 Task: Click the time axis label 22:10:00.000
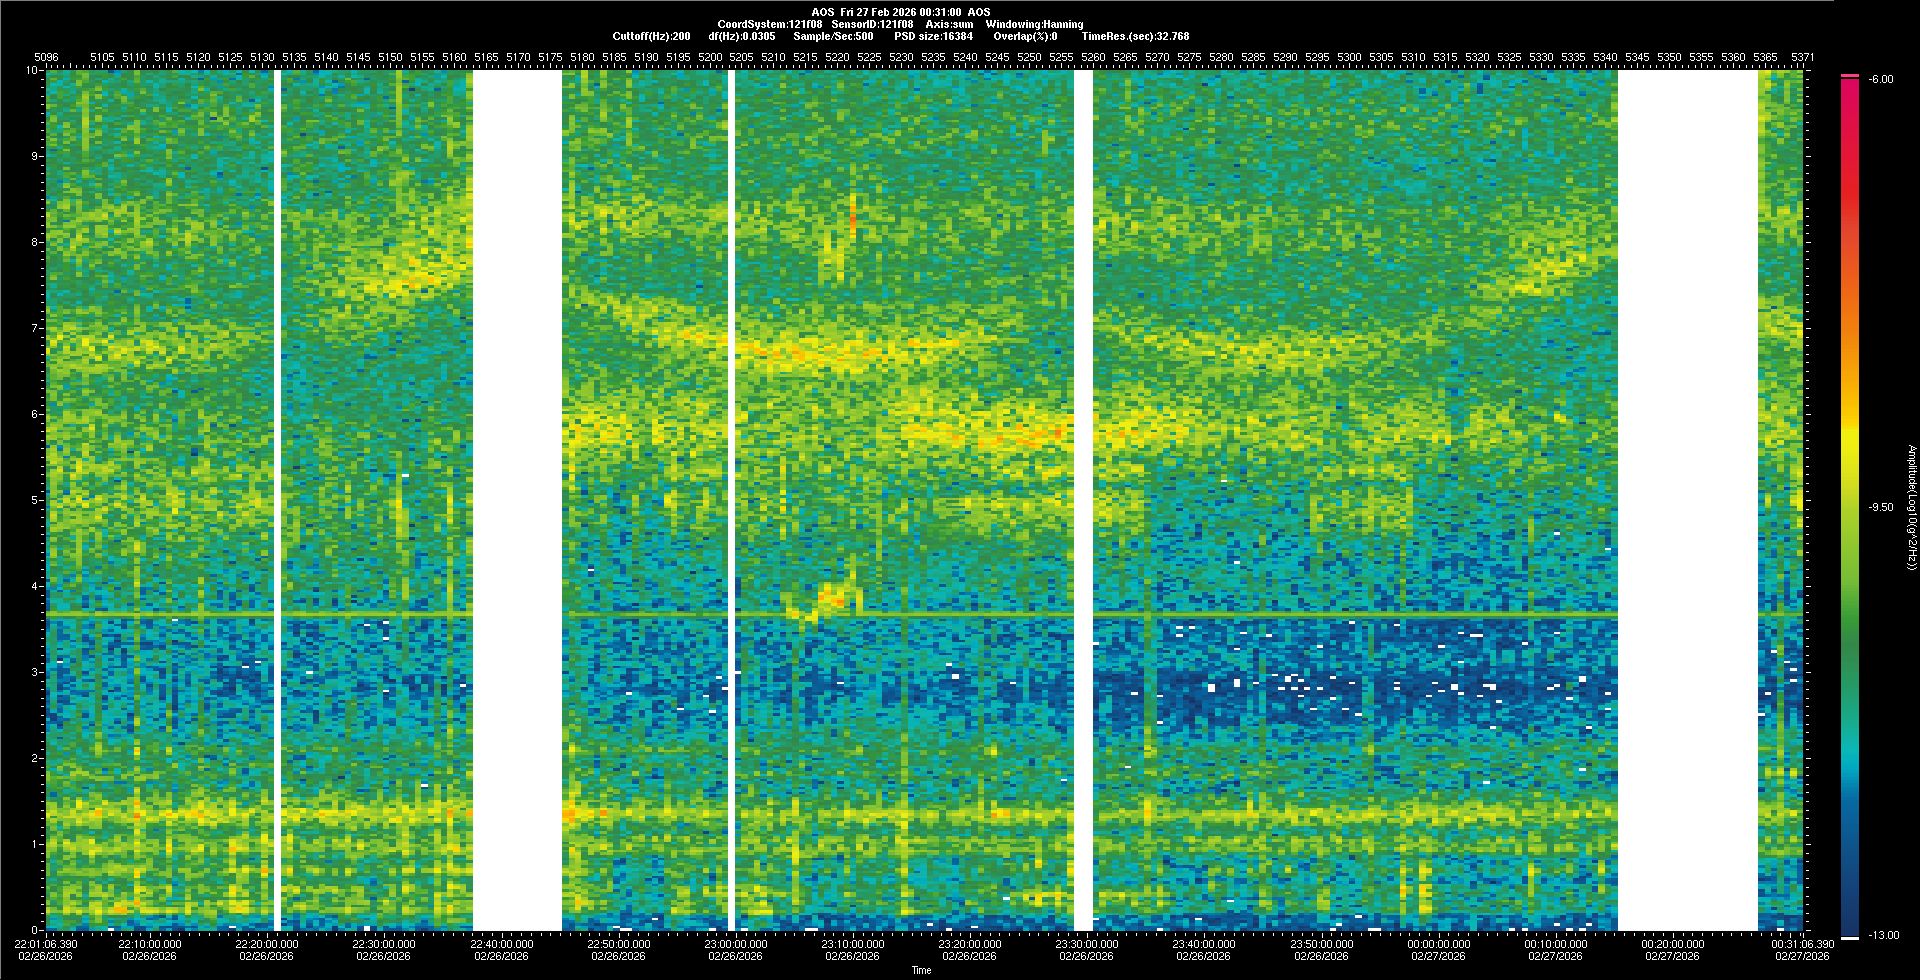[150, 944]
